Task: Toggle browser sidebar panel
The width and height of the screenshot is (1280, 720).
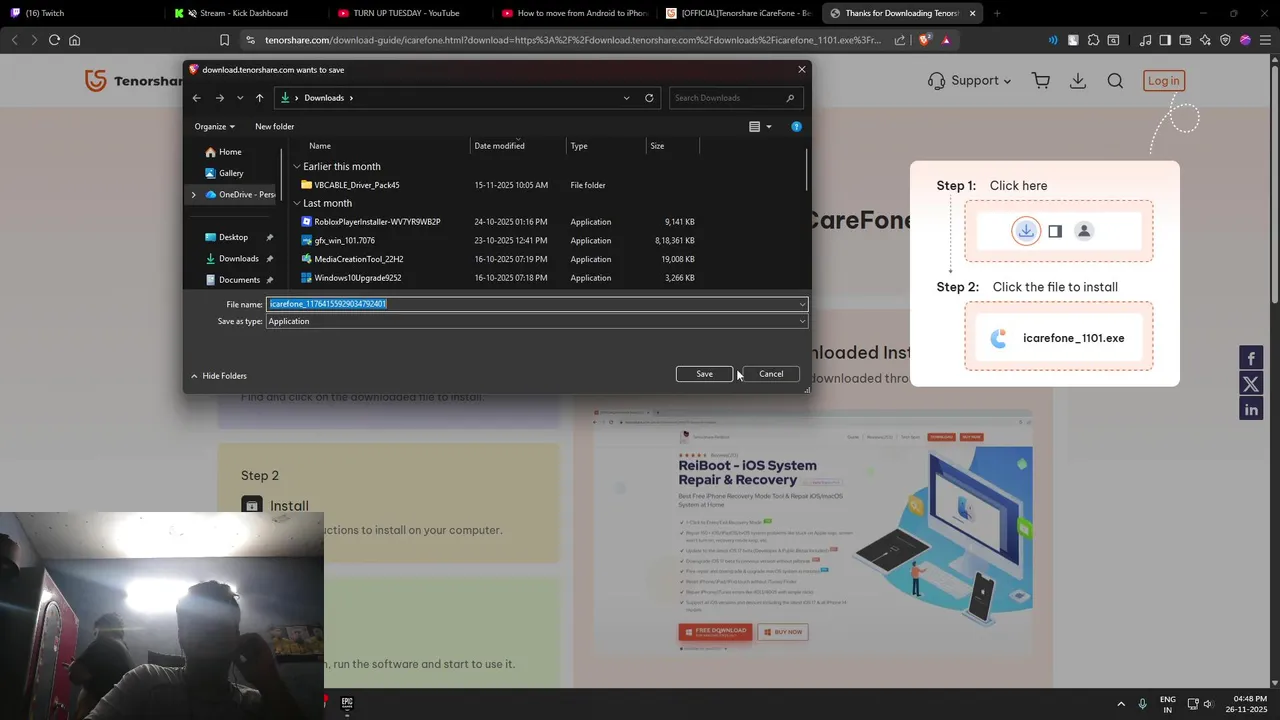Action: pyautogui.click(x=1165, y=40)
